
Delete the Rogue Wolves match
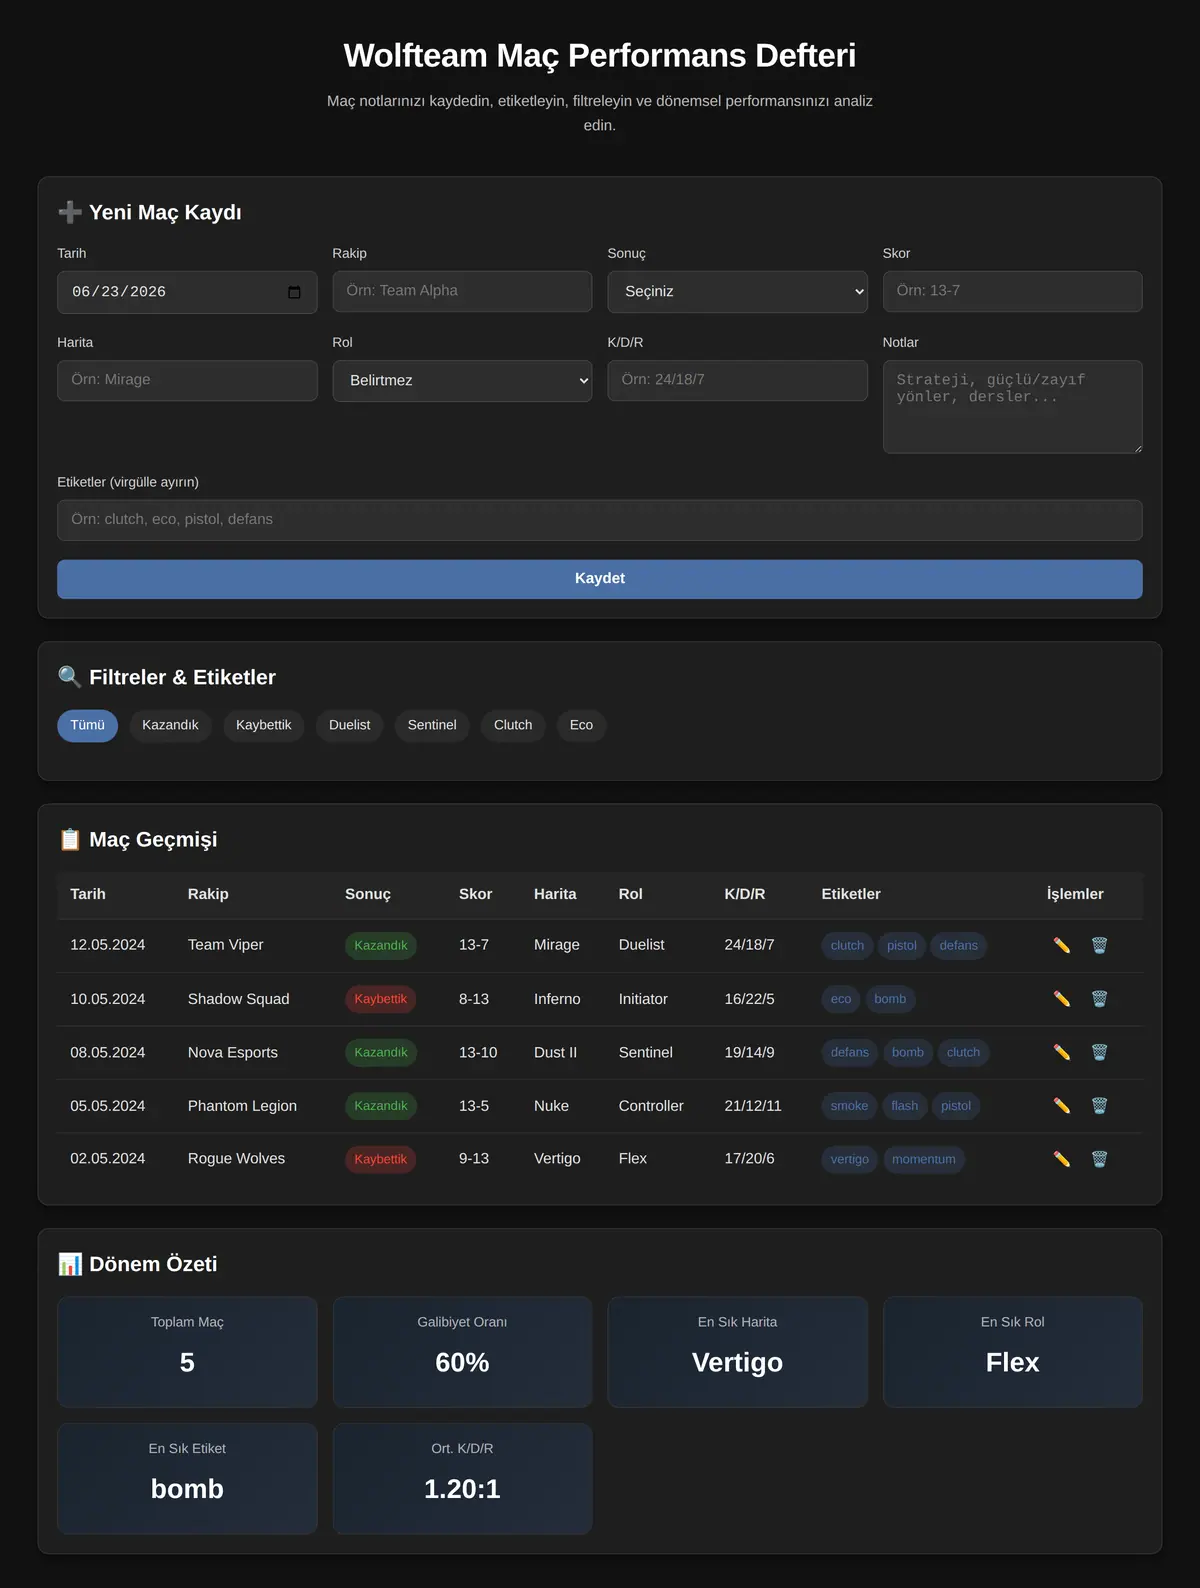click(x=1099, y=1159)
